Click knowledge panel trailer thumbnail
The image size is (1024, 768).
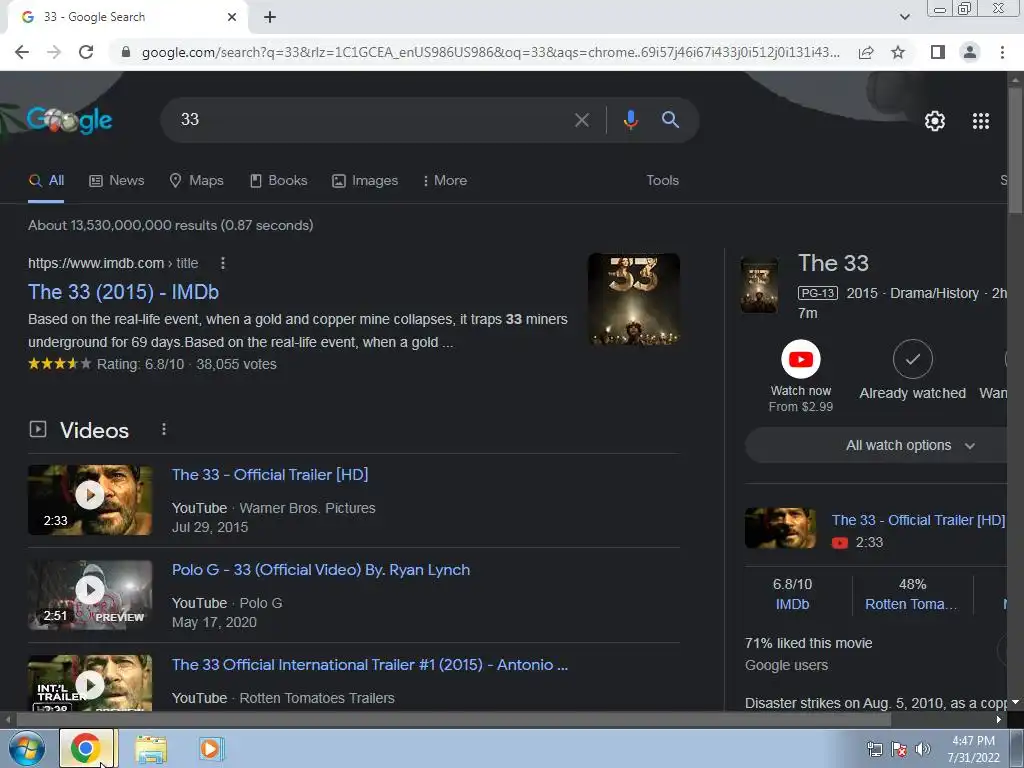[x=780, y=528]
